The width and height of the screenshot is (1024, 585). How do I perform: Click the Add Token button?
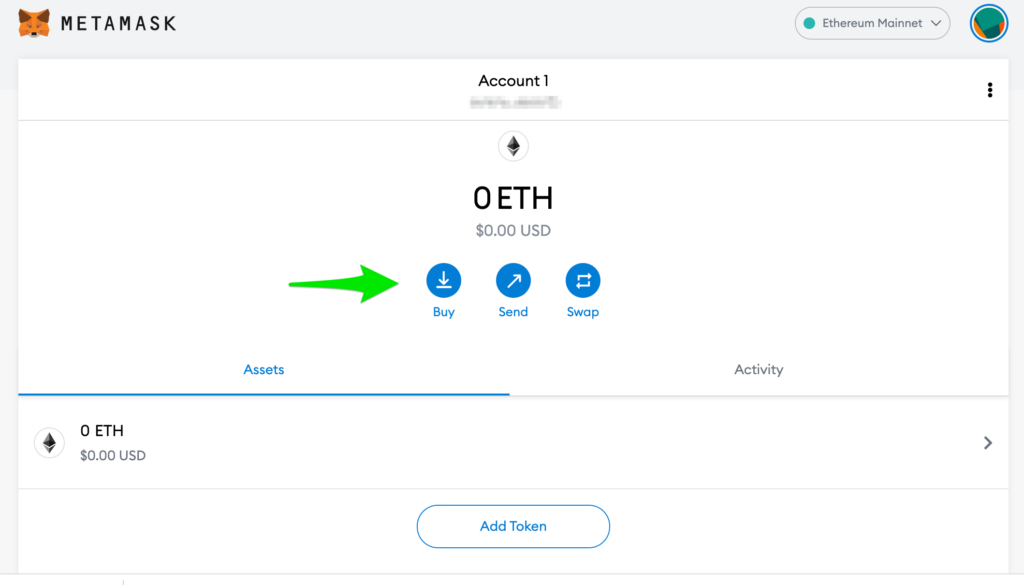(x=513, y=526)
